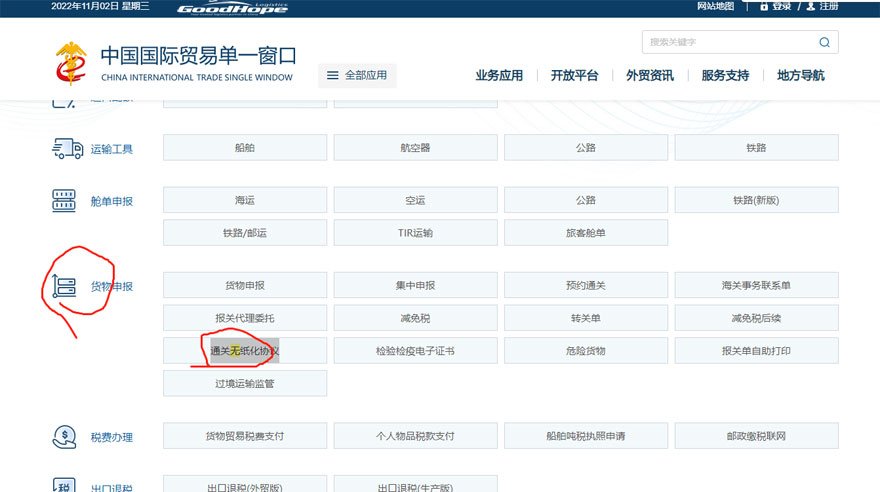880x492 pixels.
Task: Select 船舶 under 运输工具
Action: 245,148
